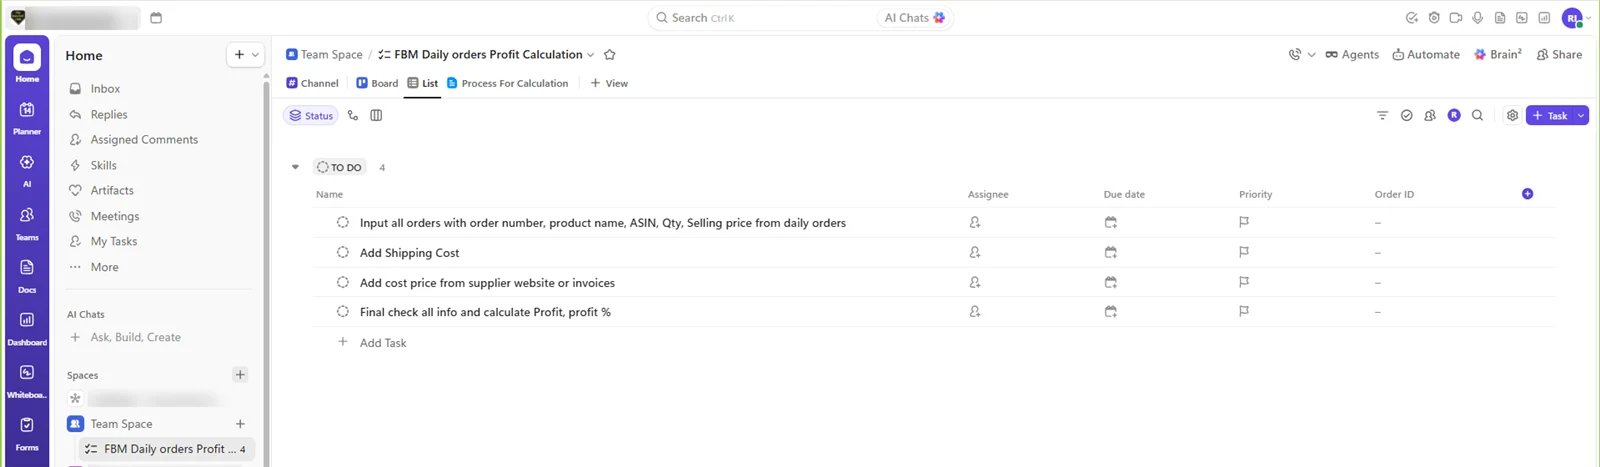Open Automate
This screenshot has height=467, width=1600.
pos(1426,55)
